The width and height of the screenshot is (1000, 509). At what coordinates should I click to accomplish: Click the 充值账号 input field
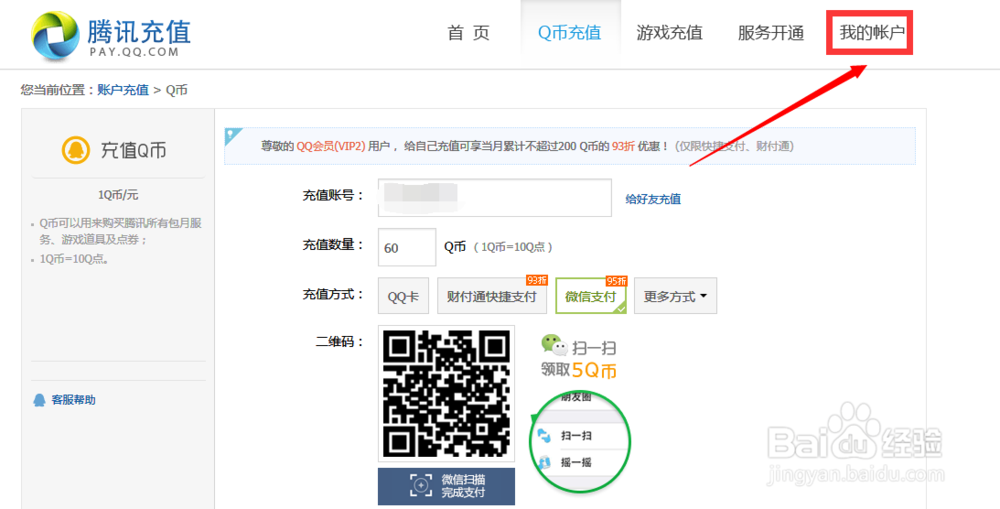[x=495, y=198]
